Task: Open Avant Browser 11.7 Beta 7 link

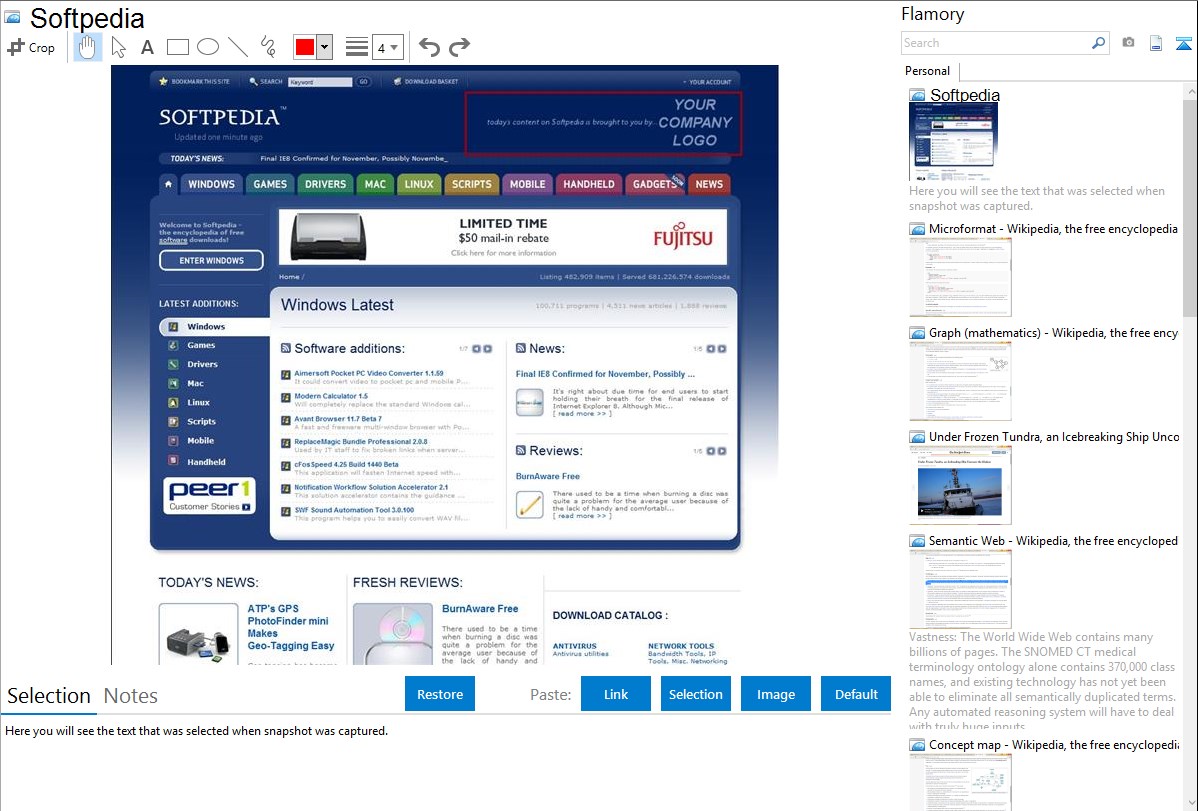Action: 338,419
